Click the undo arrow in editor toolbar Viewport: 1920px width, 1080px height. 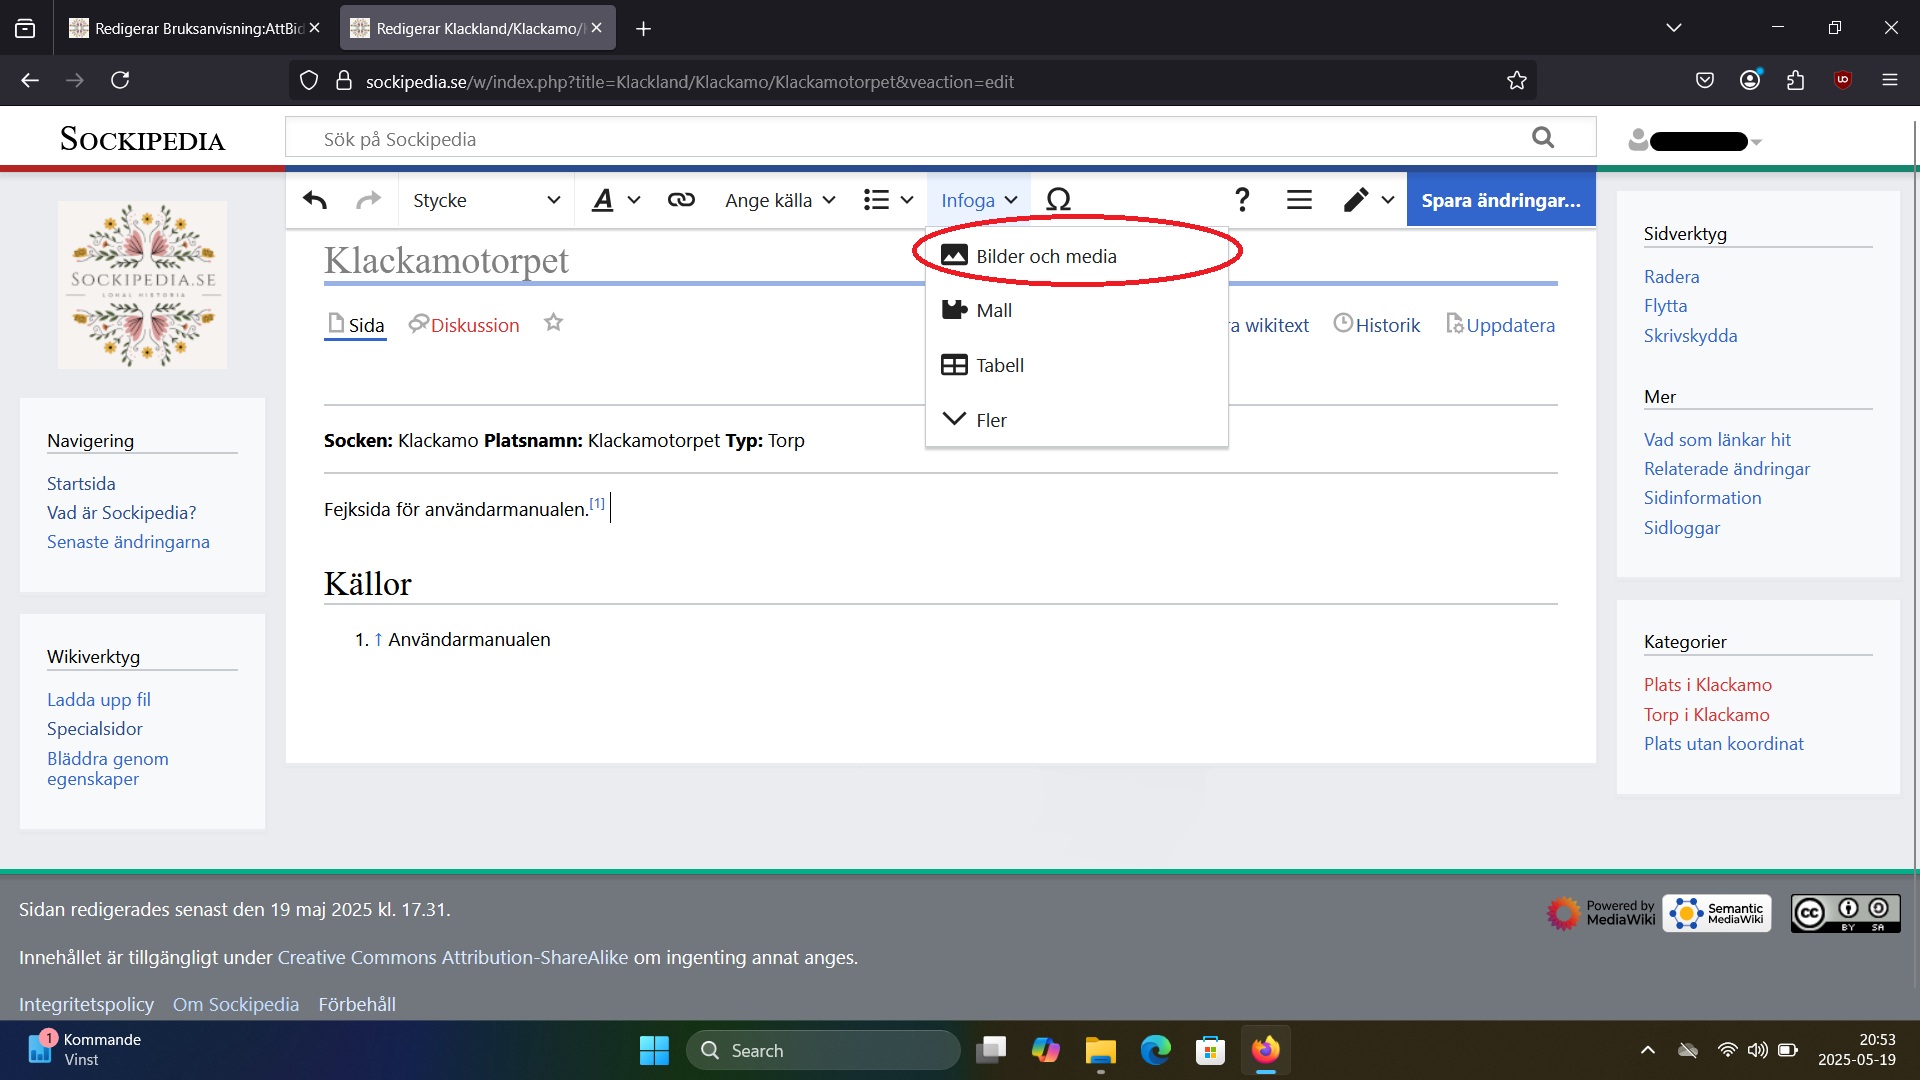click(315, 200)
